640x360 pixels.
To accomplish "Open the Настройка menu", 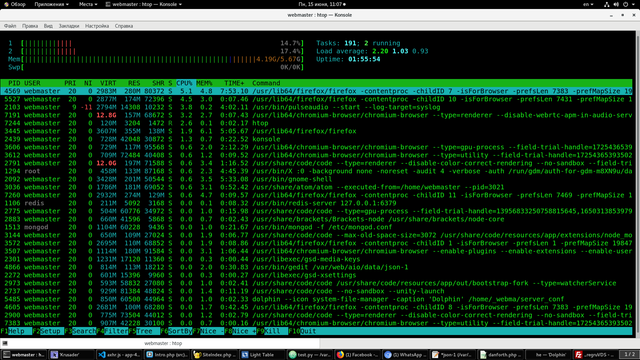I will pos(97,26).
